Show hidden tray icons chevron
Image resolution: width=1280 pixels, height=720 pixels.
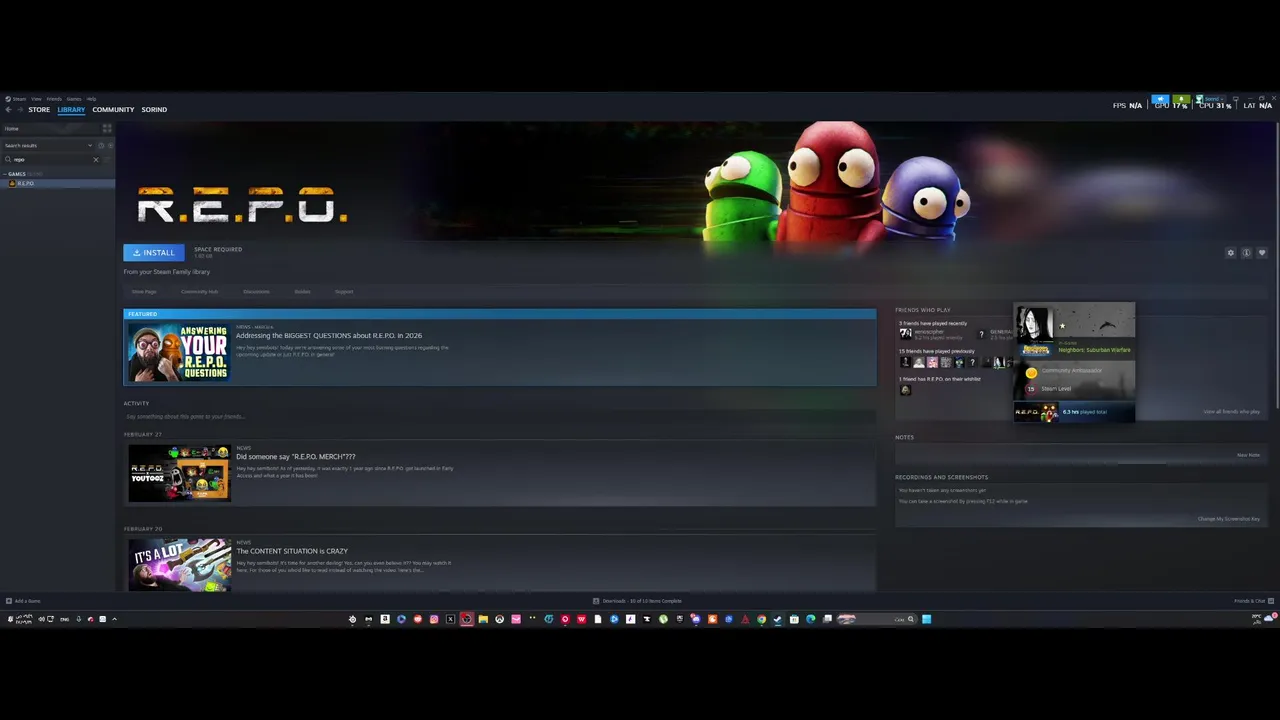pos(114,619)
